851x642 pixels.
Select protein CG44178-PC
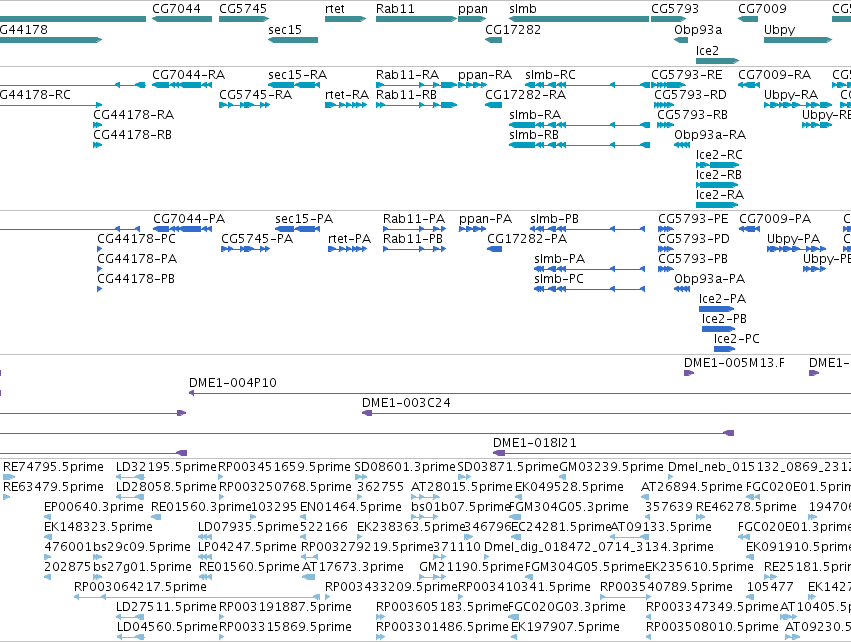(136, 239)
